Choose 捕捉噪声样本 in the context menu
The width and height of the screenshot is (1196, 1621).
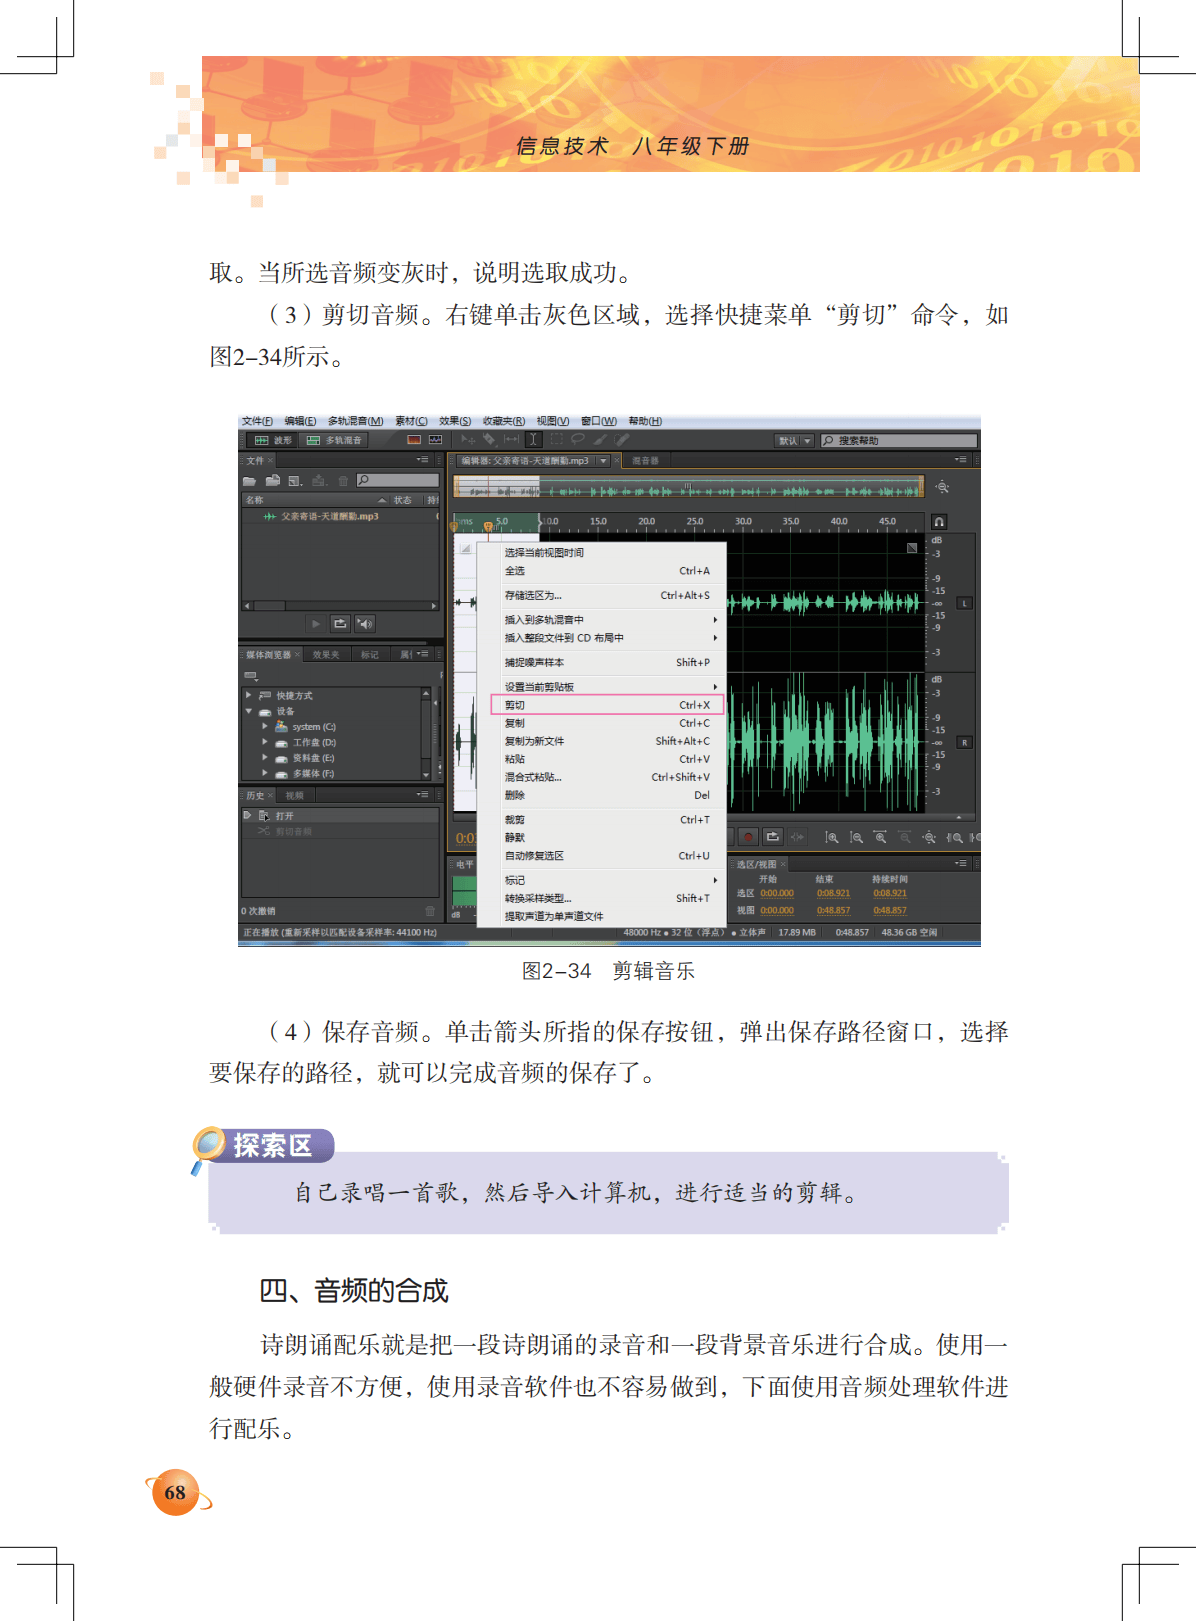[607, 662]
